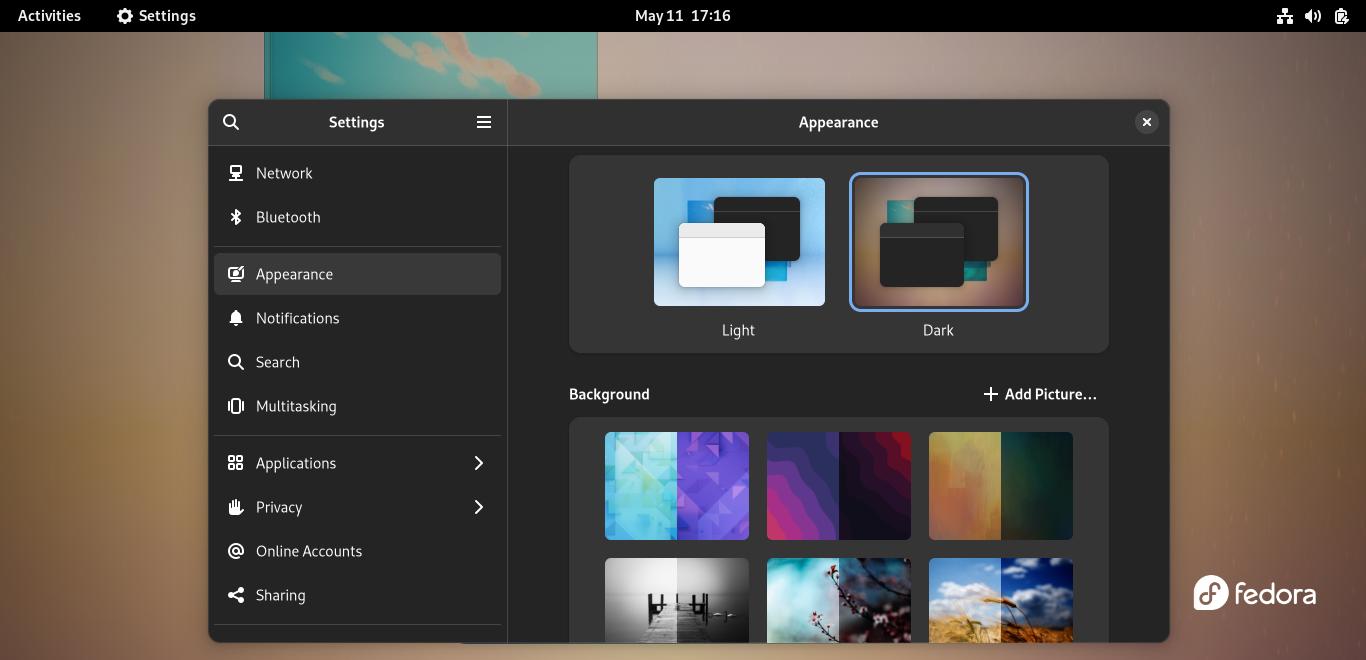Click the search magnifier icon in Settings header
Screen dimensions: 1366x660
[231, 122]
